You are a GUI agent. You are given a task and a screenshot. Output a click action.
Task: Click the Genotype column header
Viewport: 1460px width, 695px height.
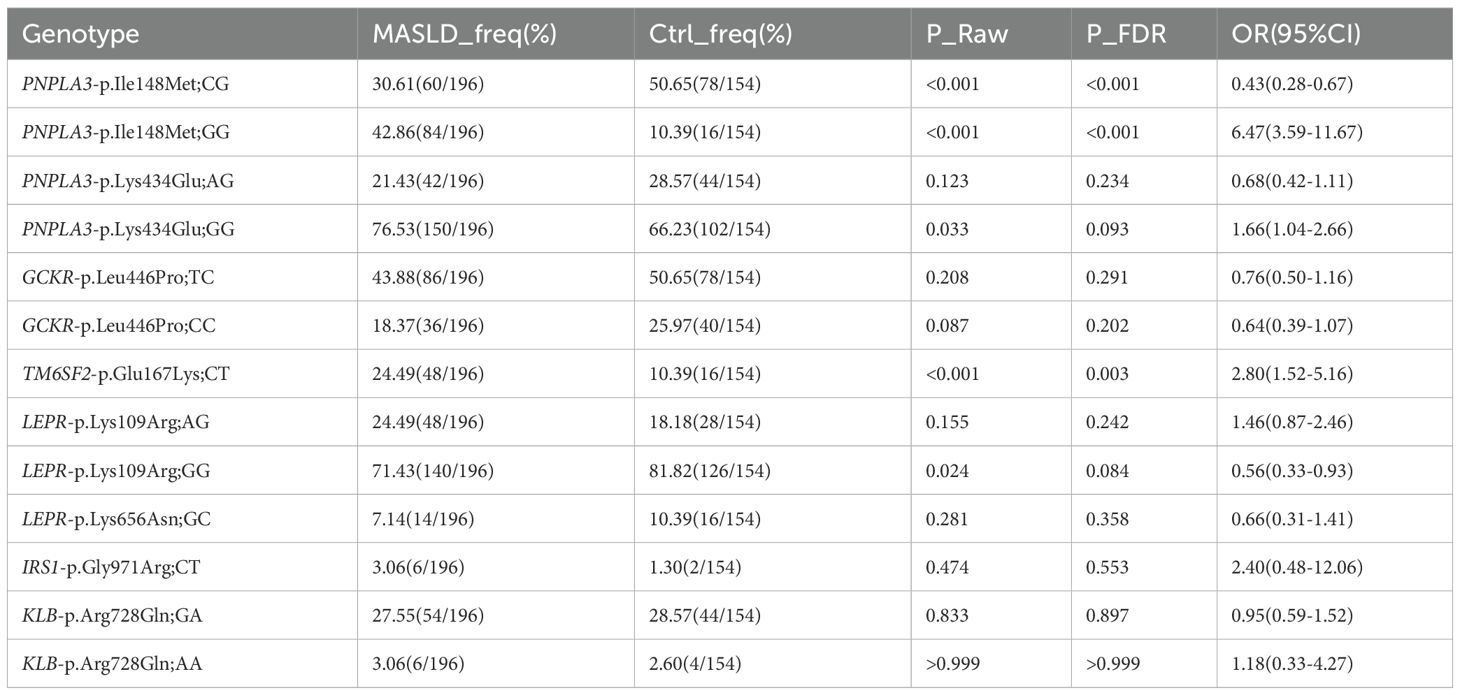tap(80, 35)
